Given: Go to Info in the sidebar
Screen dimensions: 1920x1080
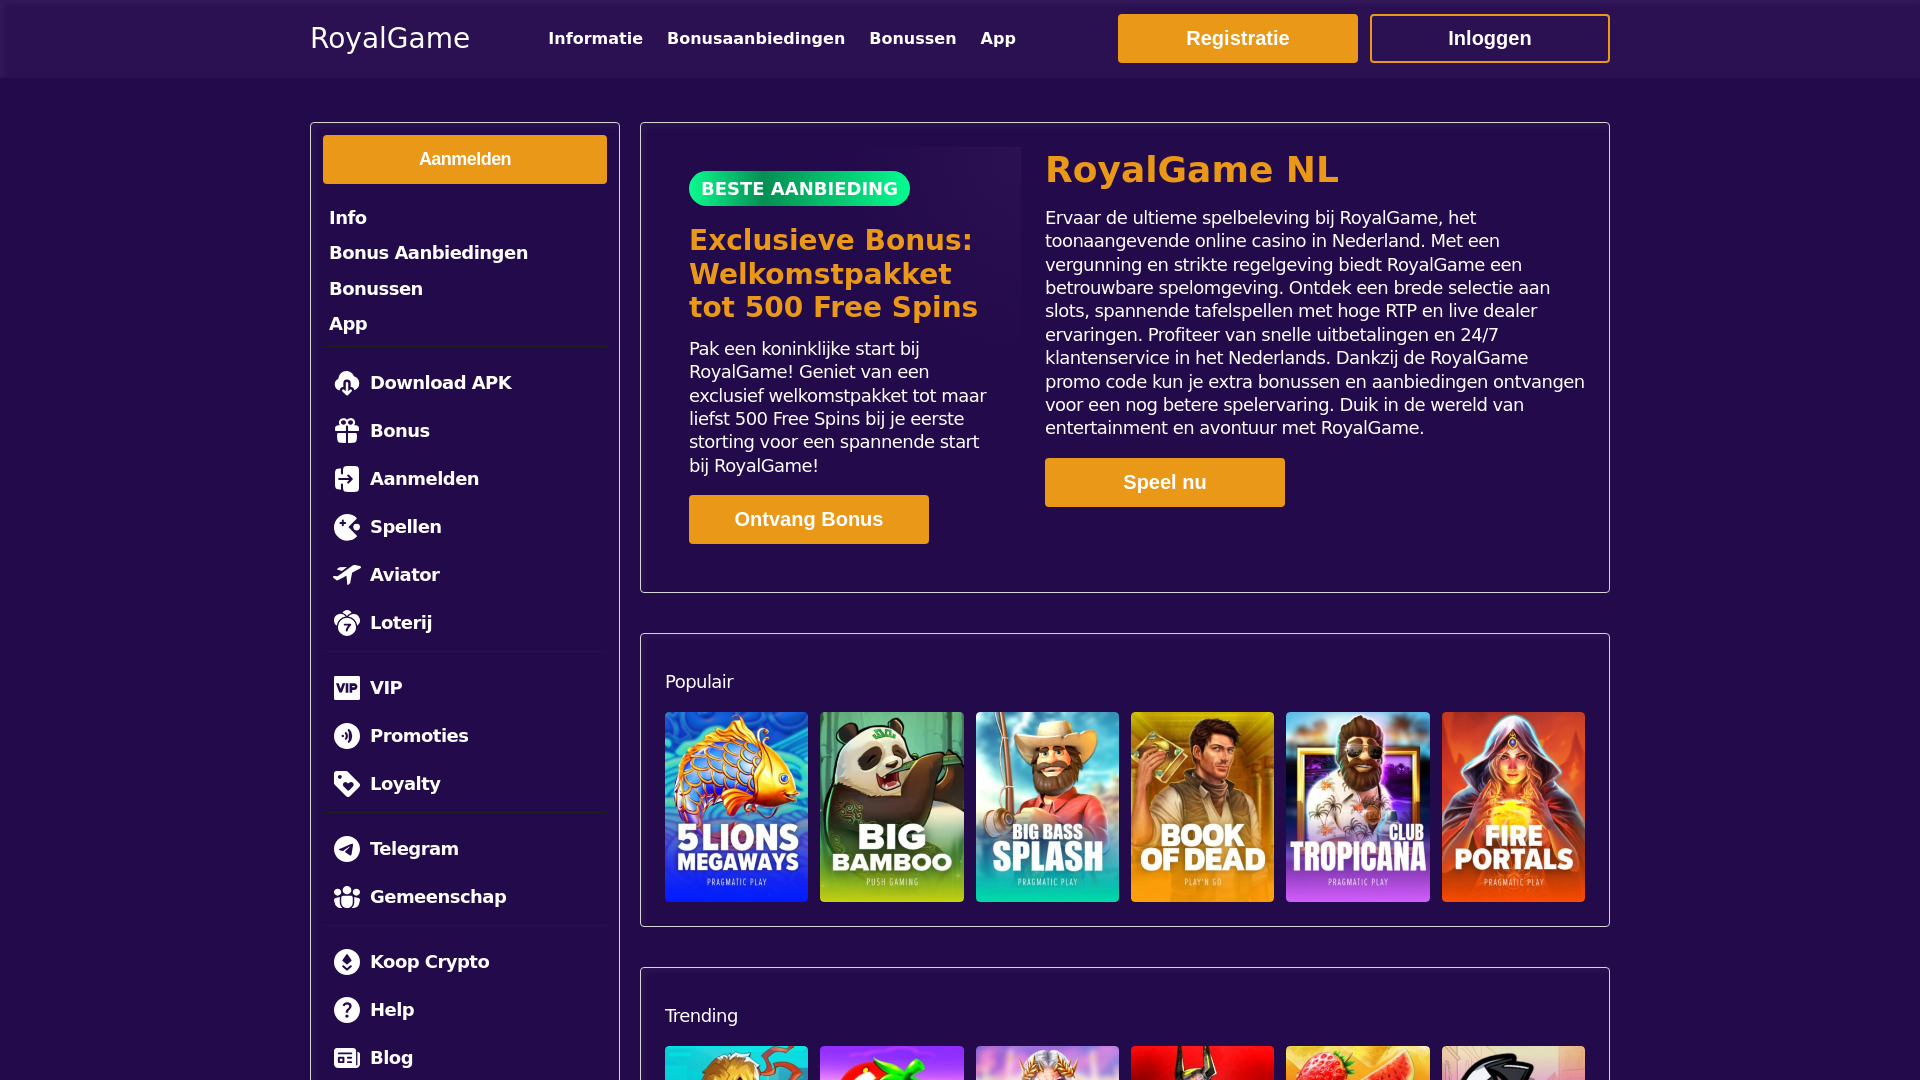Looking at the screenshot, I should coord(348,218).
